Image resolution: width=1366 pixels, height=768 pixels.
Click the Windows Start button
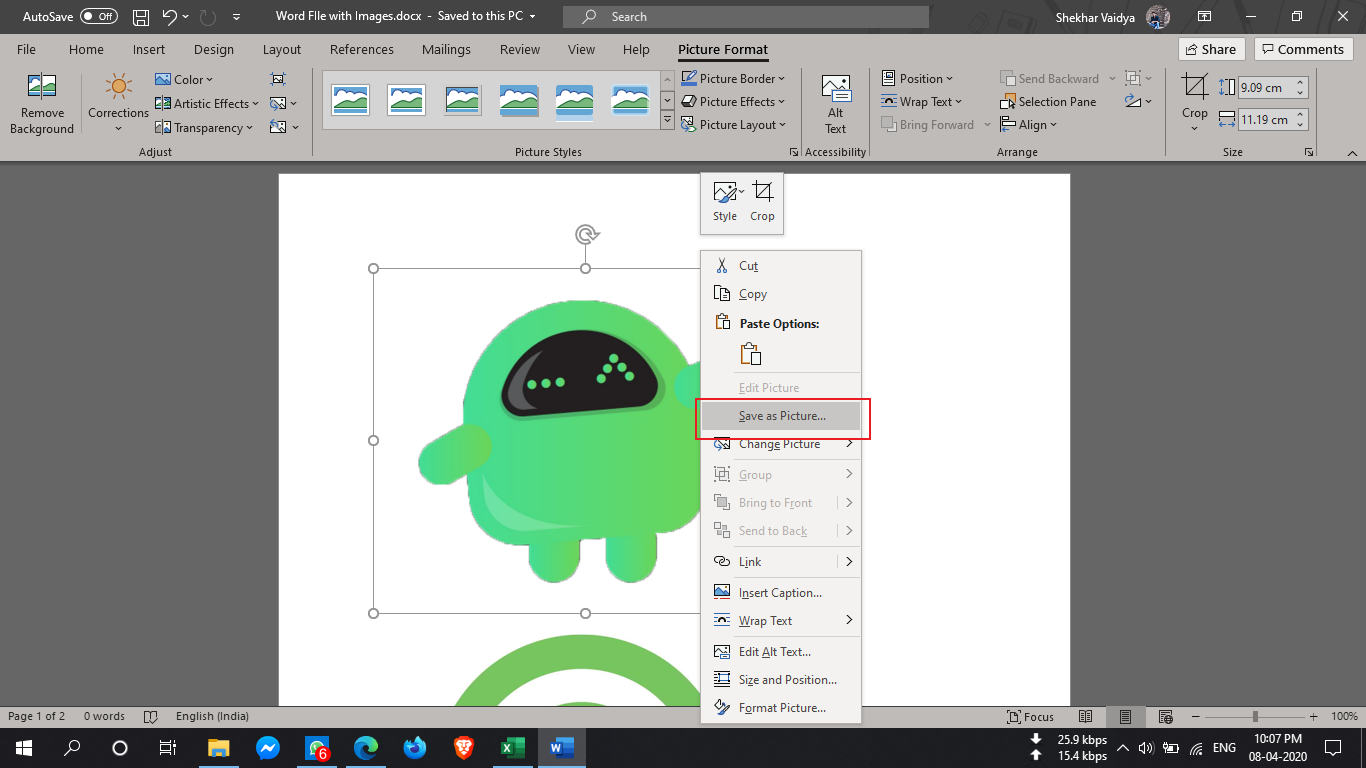[23, 748]
